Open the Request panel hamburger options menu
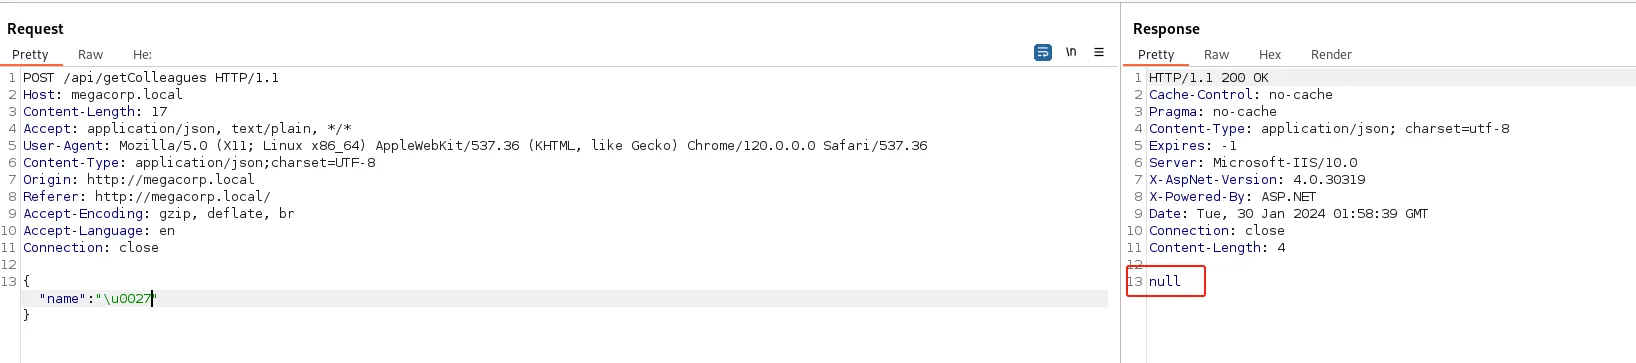 [1099, 52]
